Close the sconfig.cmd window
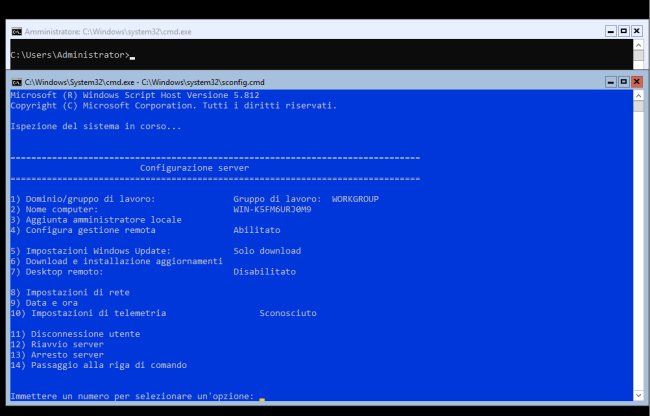This screenshot has height=416, width=650. click(637, 82)
